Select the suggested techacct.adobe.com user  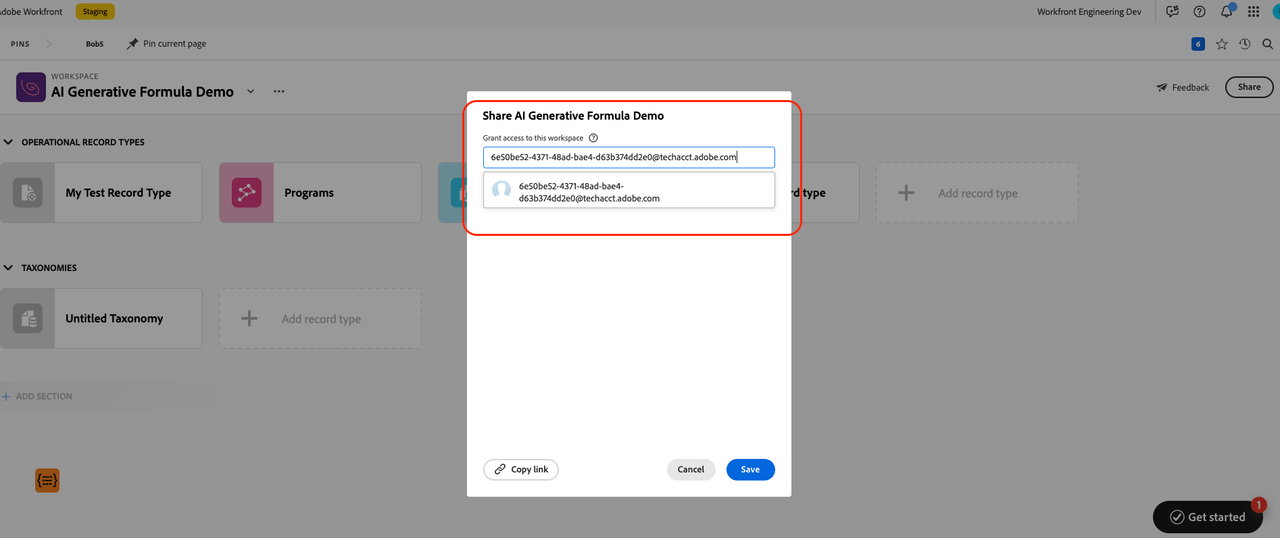tap(628, 191)
